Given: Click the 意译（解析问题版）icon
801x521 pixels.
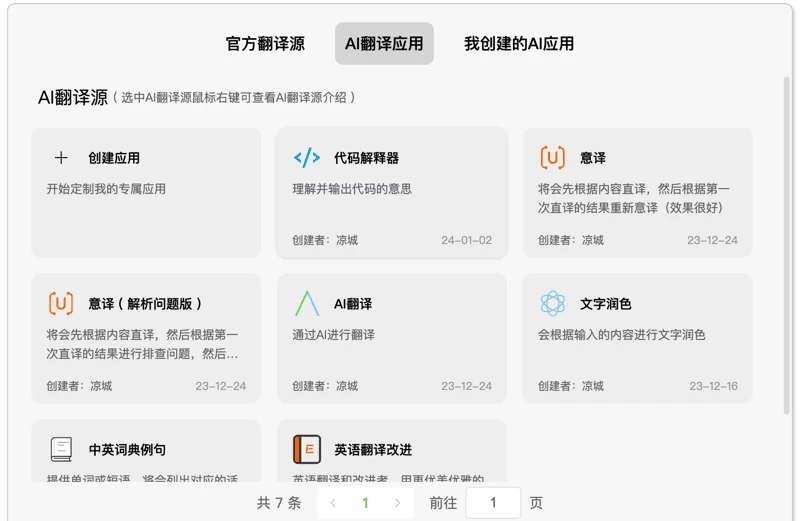Looking at the screenshot, I should 61,304.
